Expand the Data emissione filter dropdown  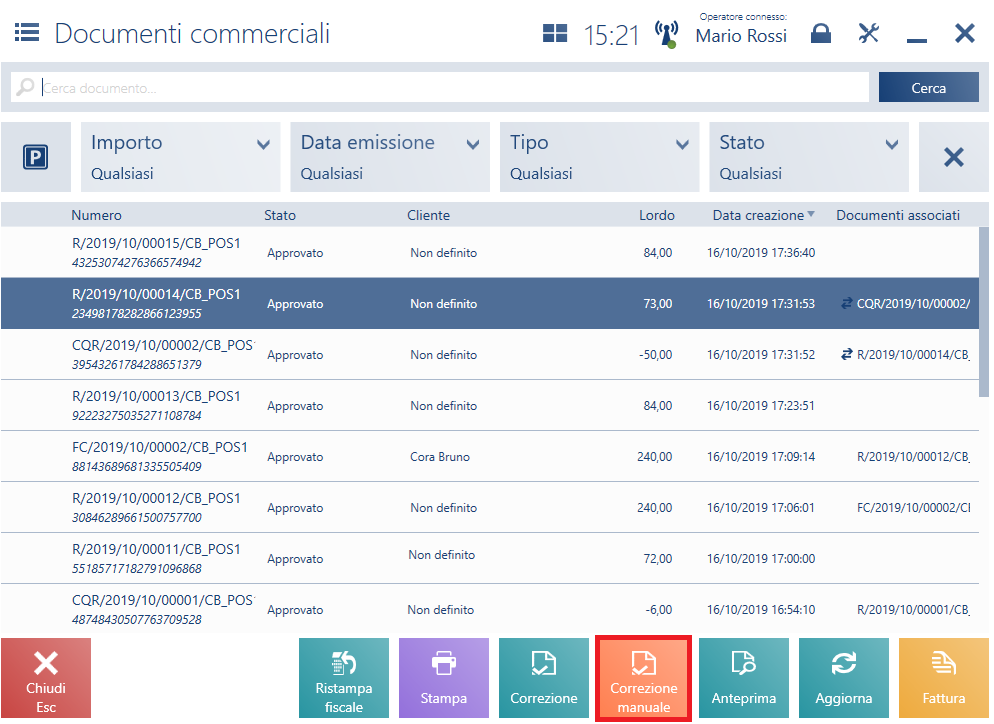pyautogui.click(x=390, y=157)
